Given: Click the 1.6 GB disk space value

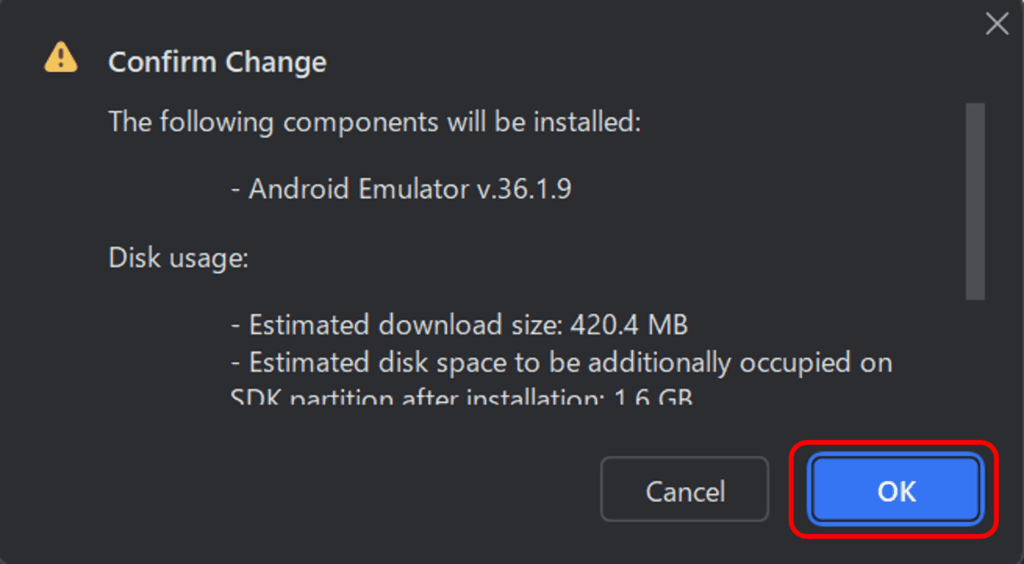Looking at the screenshot, I should (653, 396).
